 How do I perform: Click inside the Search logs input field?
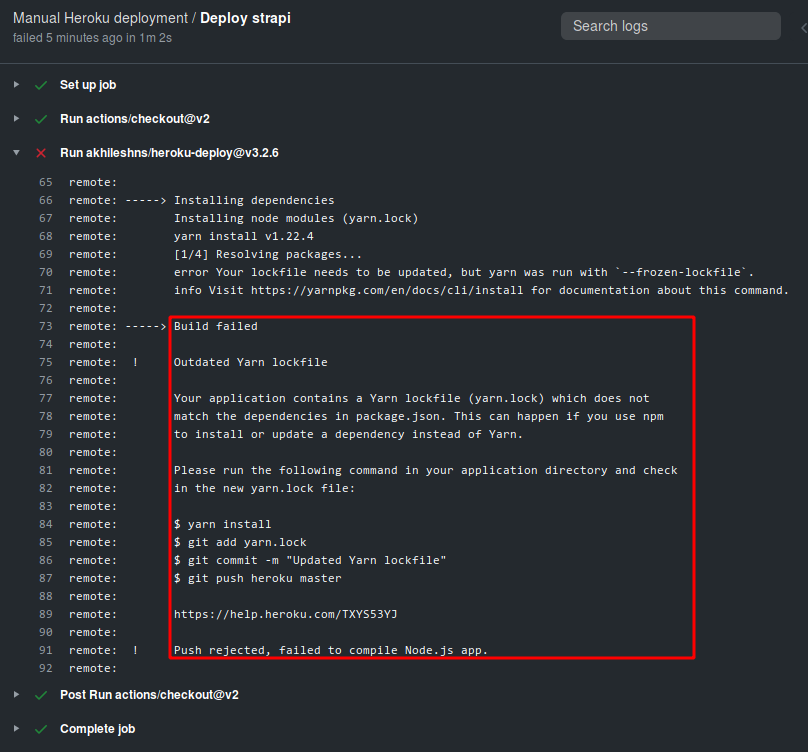click(x=670, y=25)
